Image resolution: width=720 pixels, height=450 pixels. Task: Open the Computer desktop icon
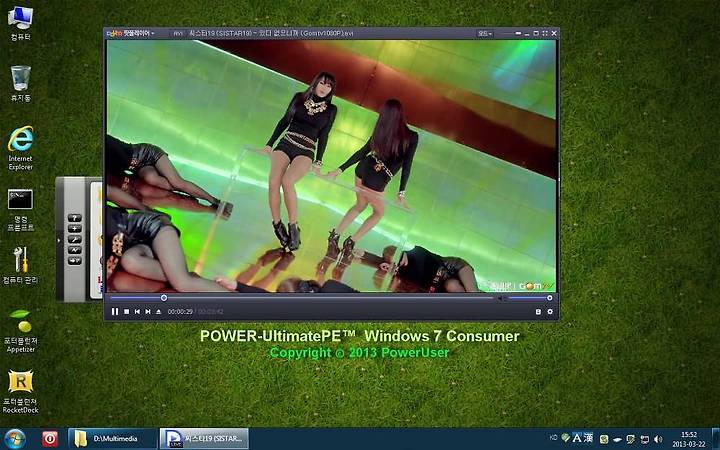click(21, 23)
